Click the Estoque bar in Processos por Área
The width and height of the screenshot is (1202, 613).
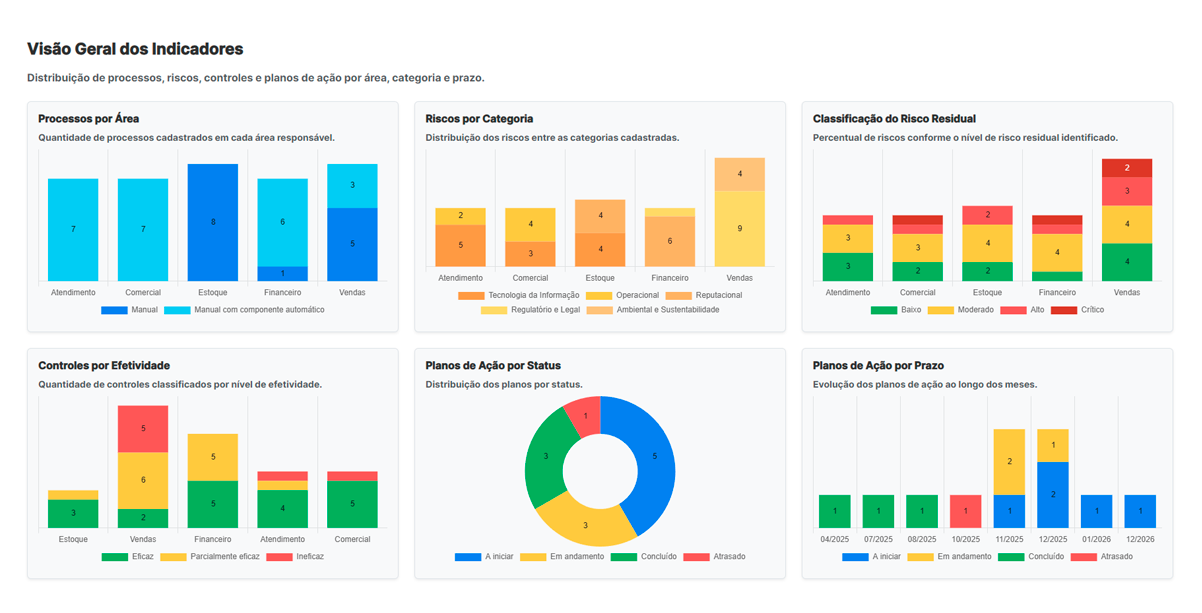click(x=213, y=222)
